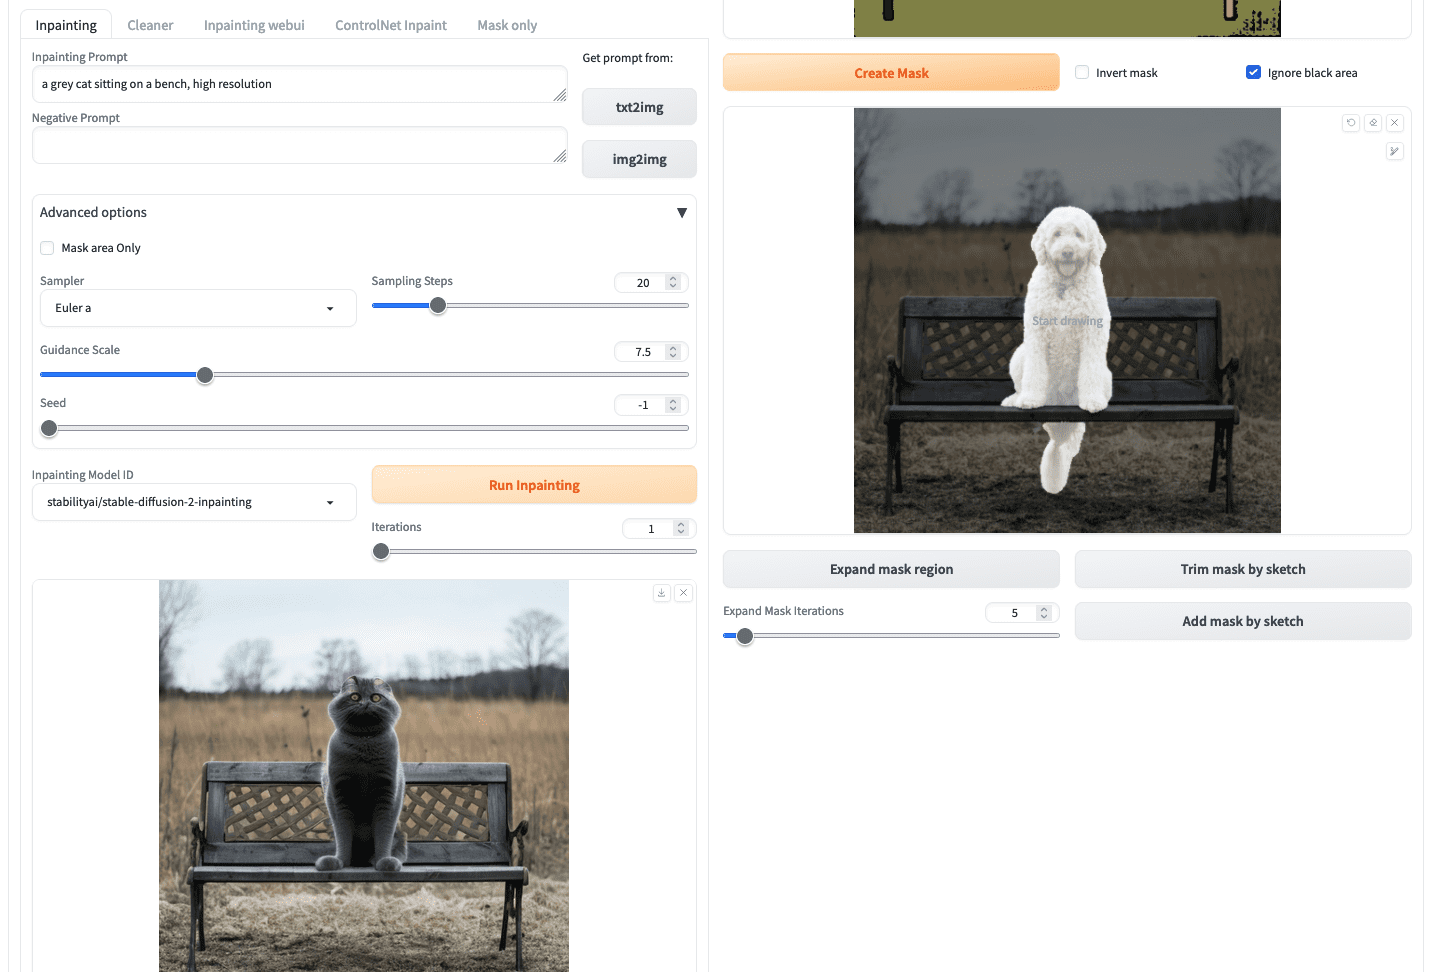Download the inpainted cat output image
The width and height of the screenshot is (1431, 972).
[662, 593]
